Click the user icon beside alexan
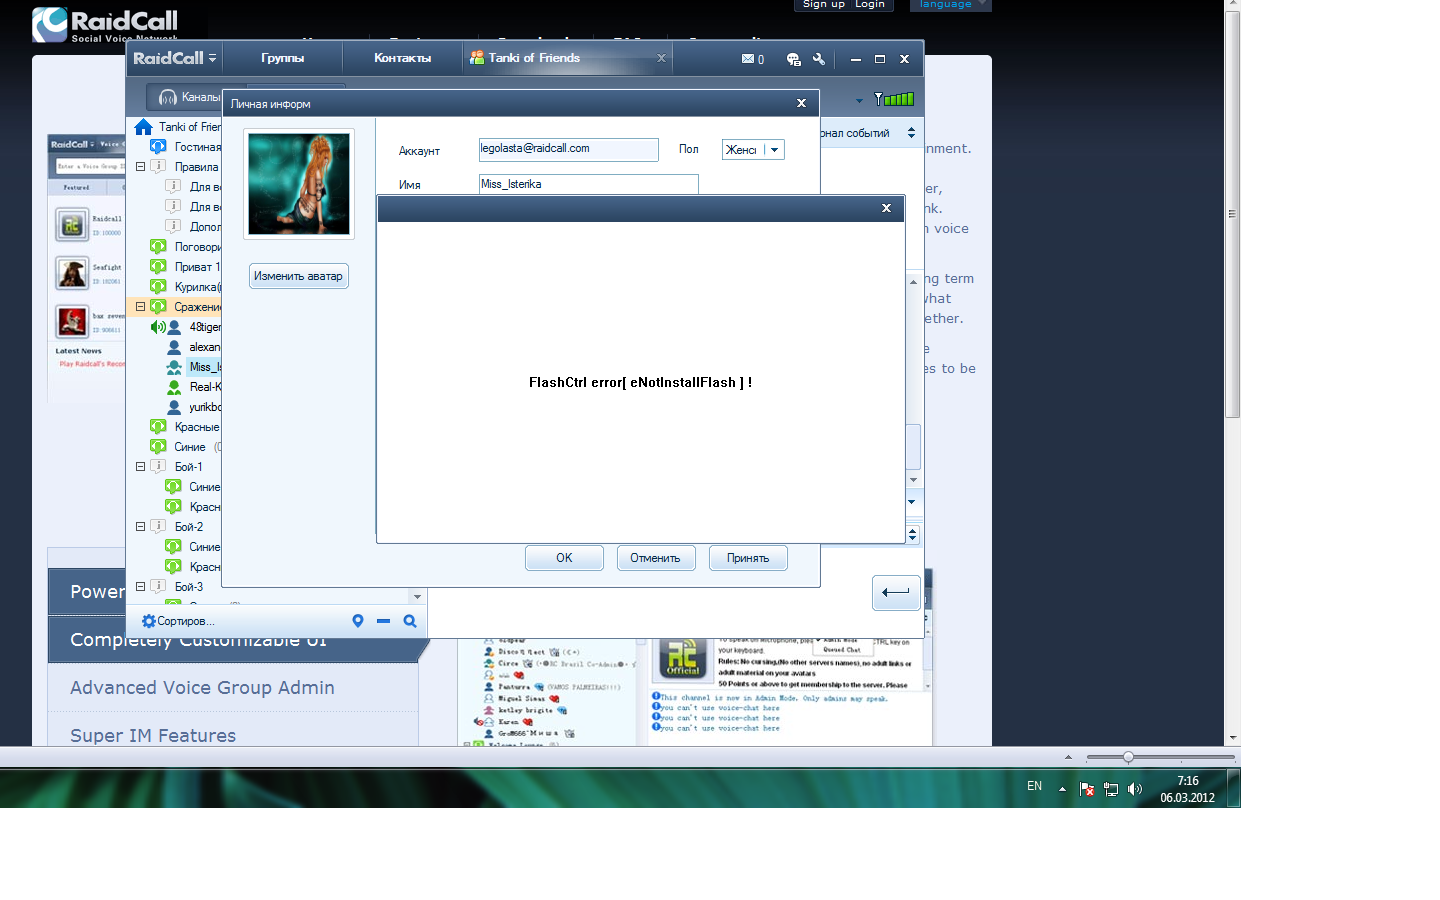 coord(174,347)
